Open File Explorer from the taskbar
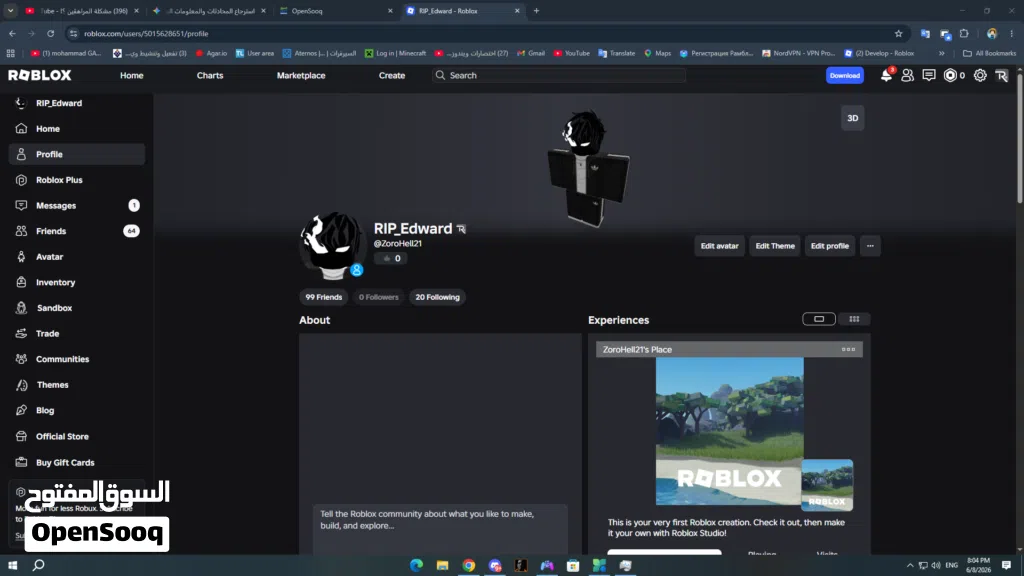1024x576 pixels. (443, 566)
